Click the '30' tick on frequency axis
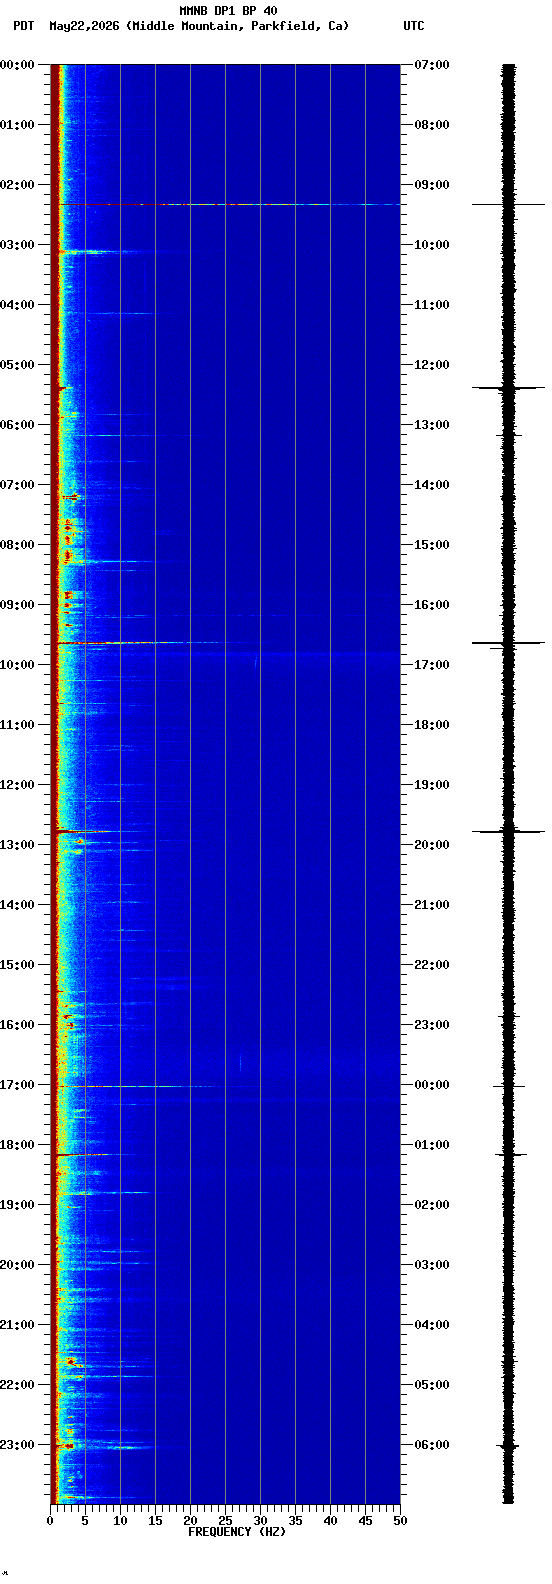The image size is (552, 1584). 260,1521
